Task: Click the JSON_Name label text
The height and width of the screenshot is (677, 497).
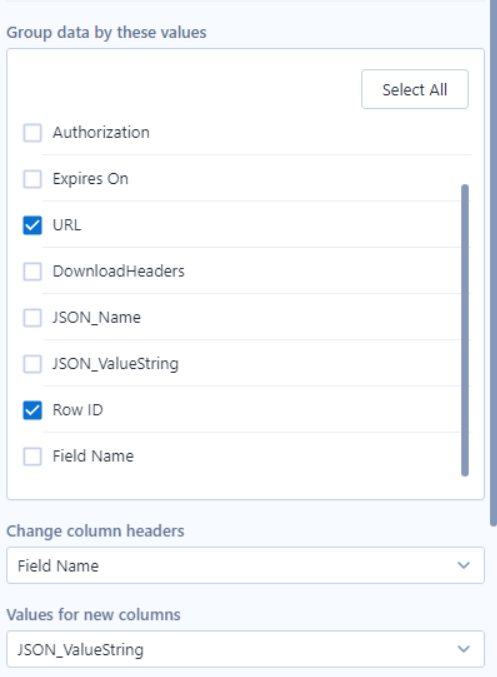Action: [96, 317]
